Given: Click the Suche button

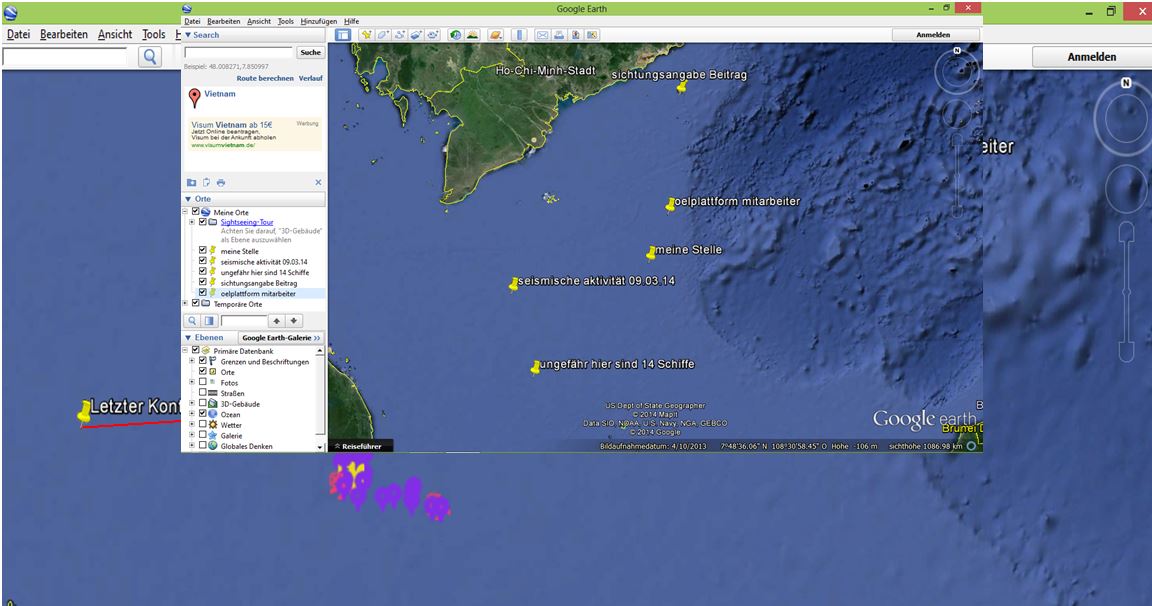Looking at the screenshot, I should click(310, 52).
